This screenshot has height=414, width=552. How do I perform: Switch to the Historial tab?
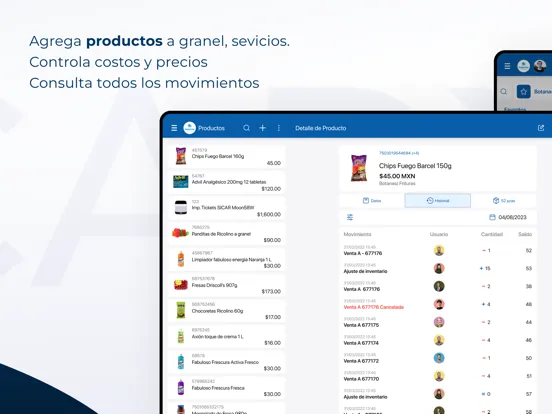[x=438, y=201]
